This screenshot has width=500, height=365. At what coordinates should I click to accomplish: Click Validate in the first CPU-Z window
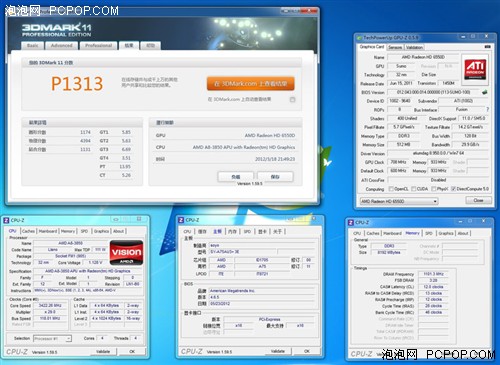[x=103, y=351]
